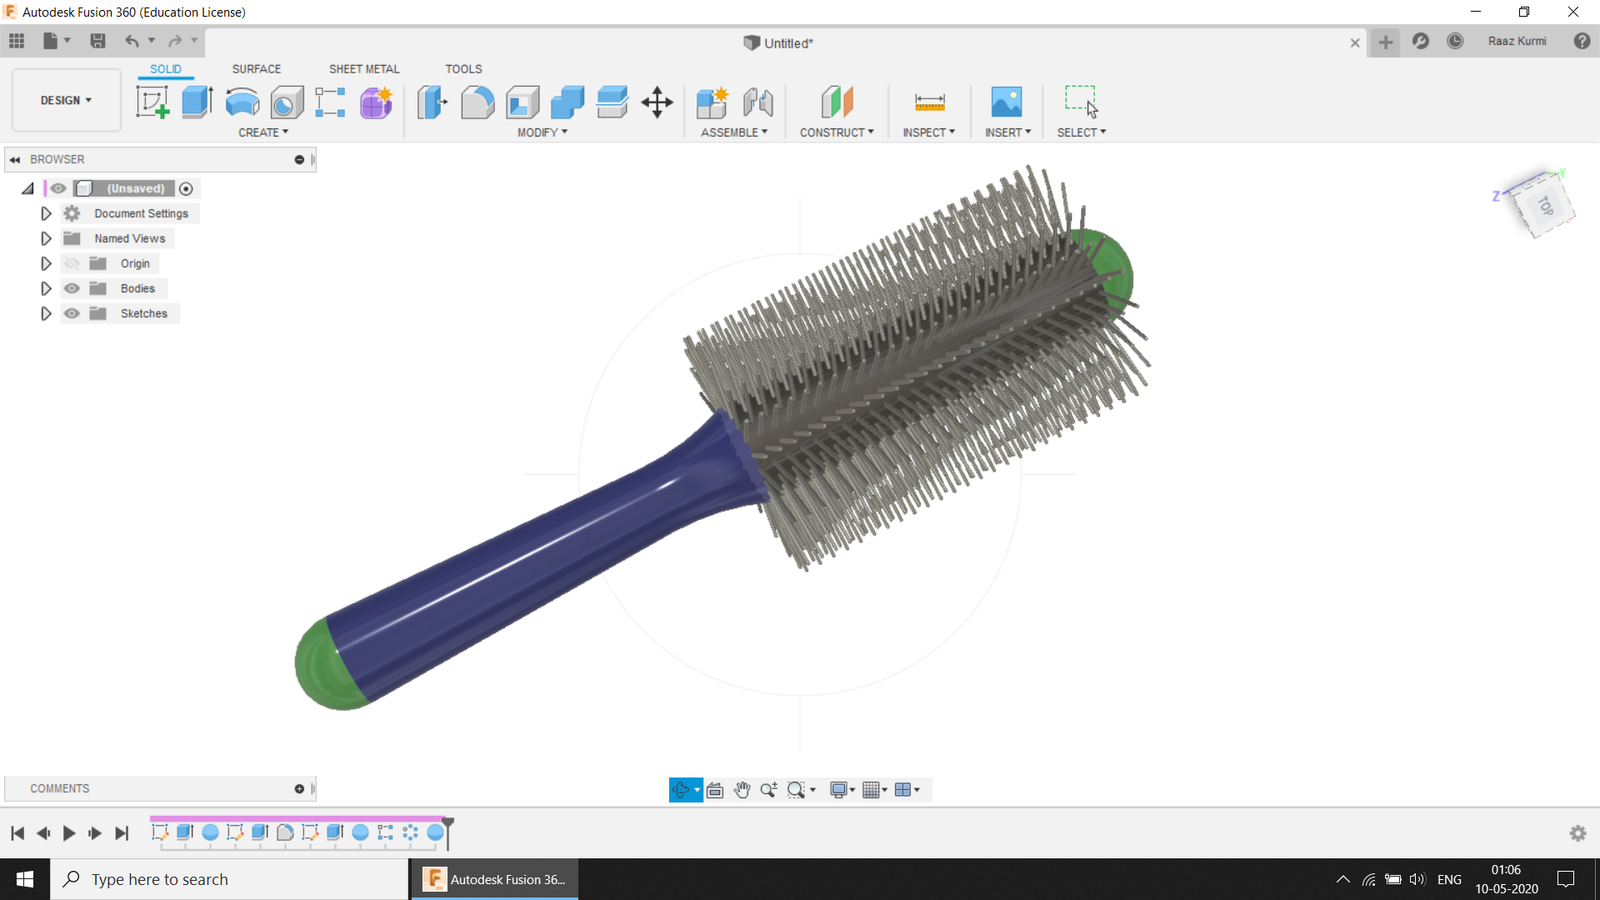Toggle visibility of the (Unsaved) root component
Image resolution: width=1600 pixels, height=900 pixels.
click(x=59, y=188)
